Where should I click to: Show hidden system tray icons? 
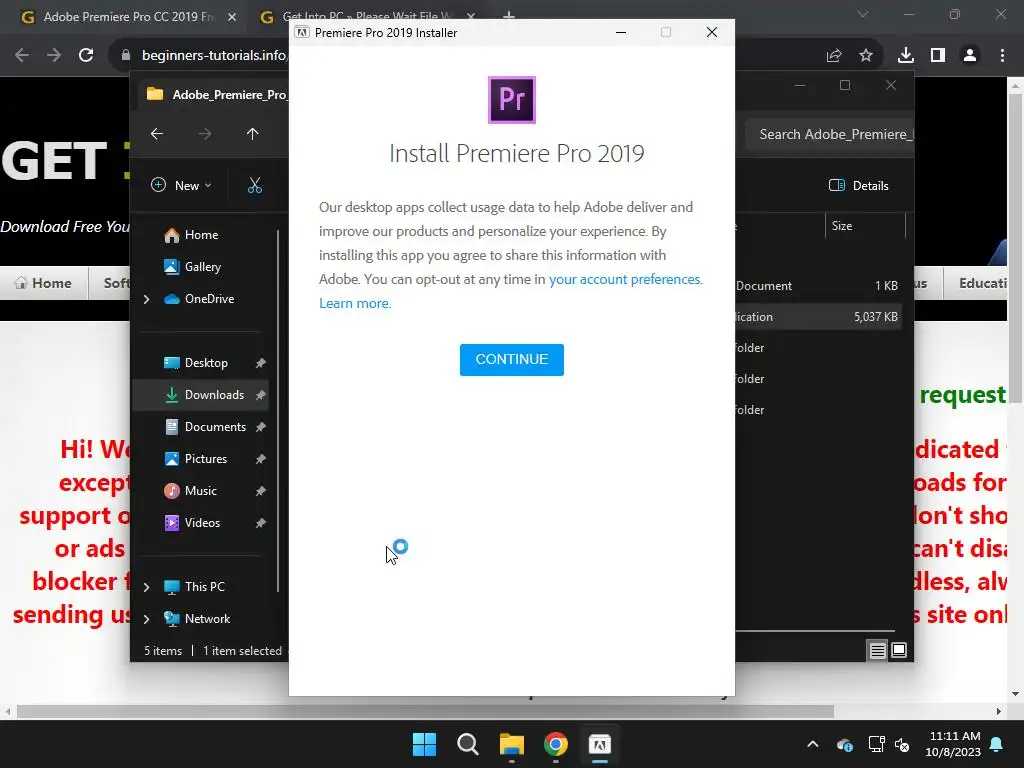pos(812,744)
